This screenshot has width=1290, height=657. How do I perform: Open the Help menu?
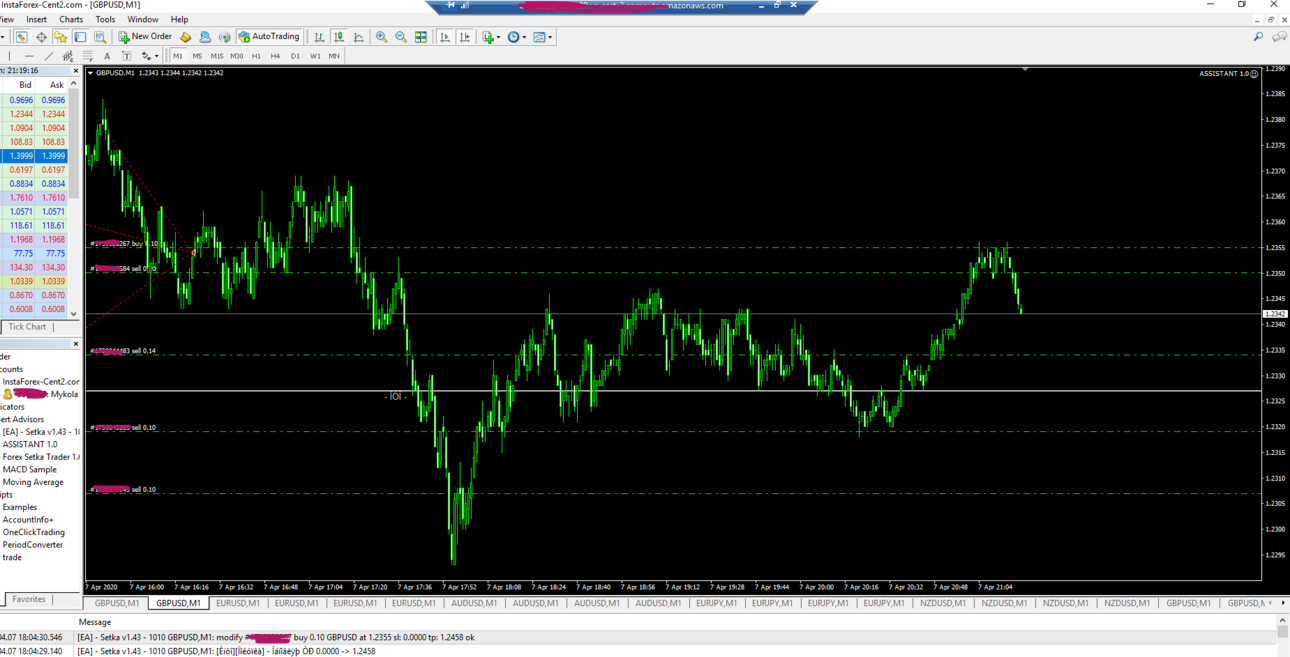coord(179,19)
